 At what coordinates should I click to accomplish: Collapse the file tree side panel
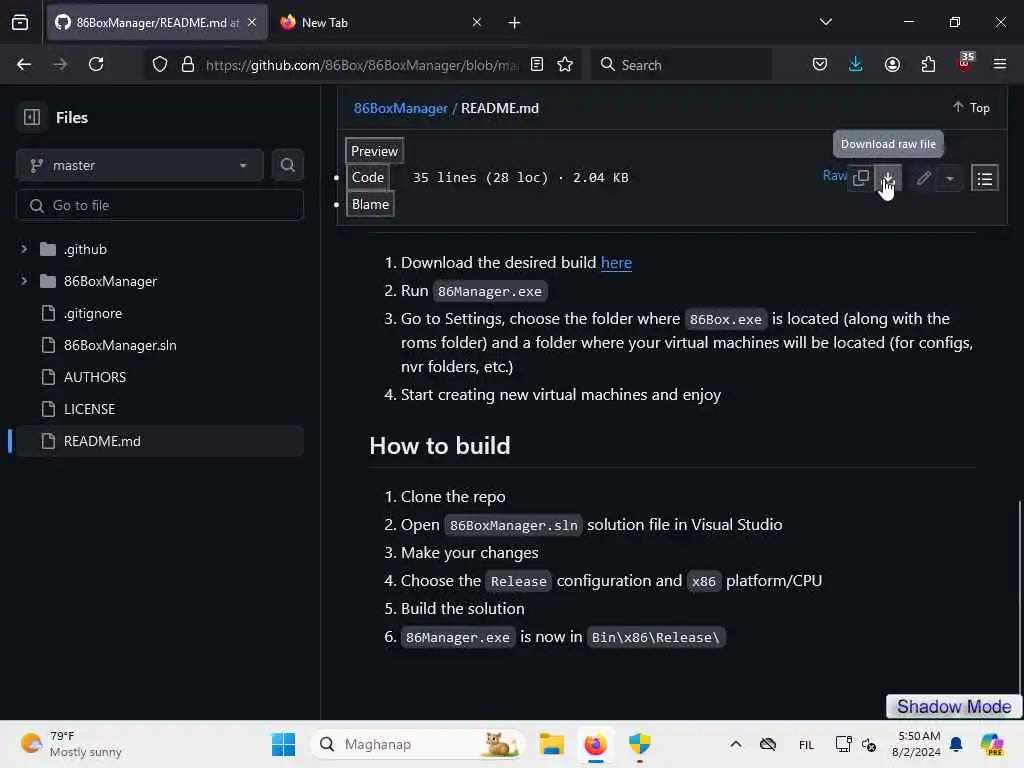[31, 118]
